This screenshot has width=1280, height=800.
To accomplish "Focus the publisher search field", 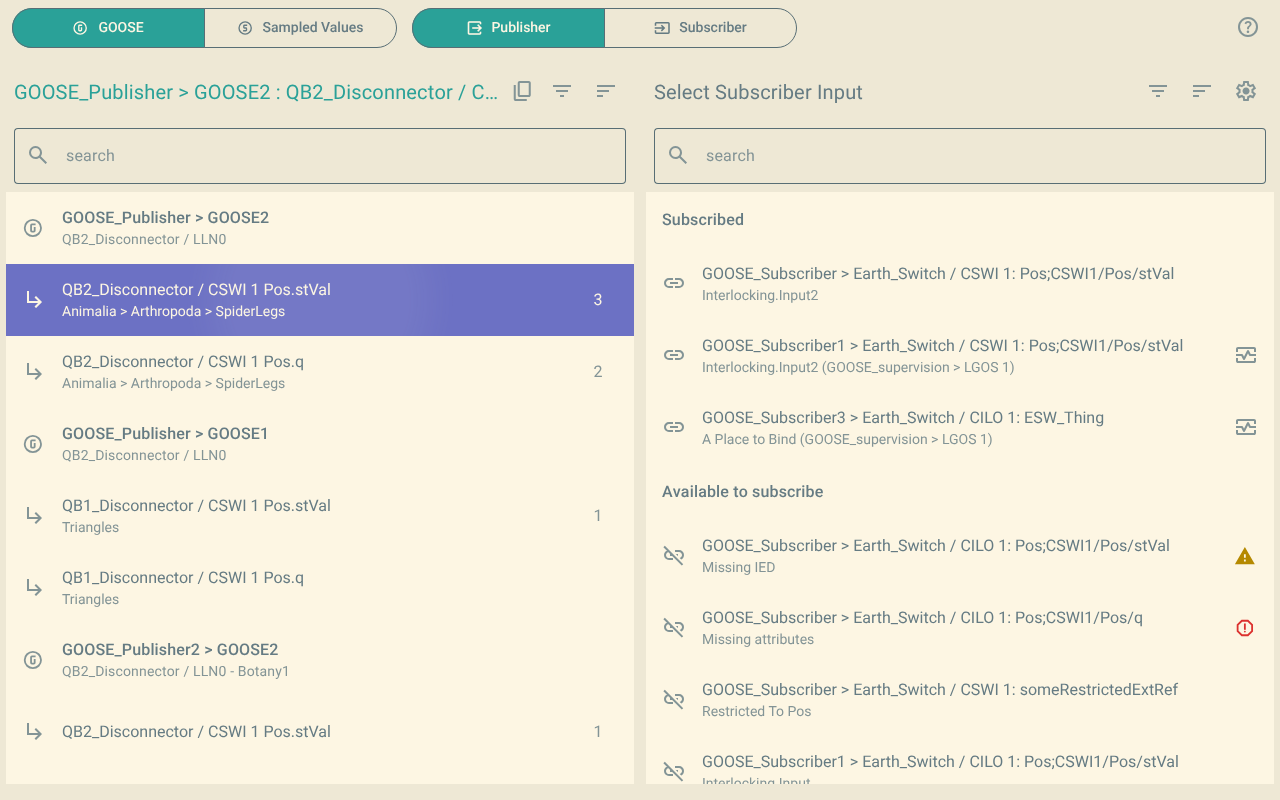I will (320, 156).
